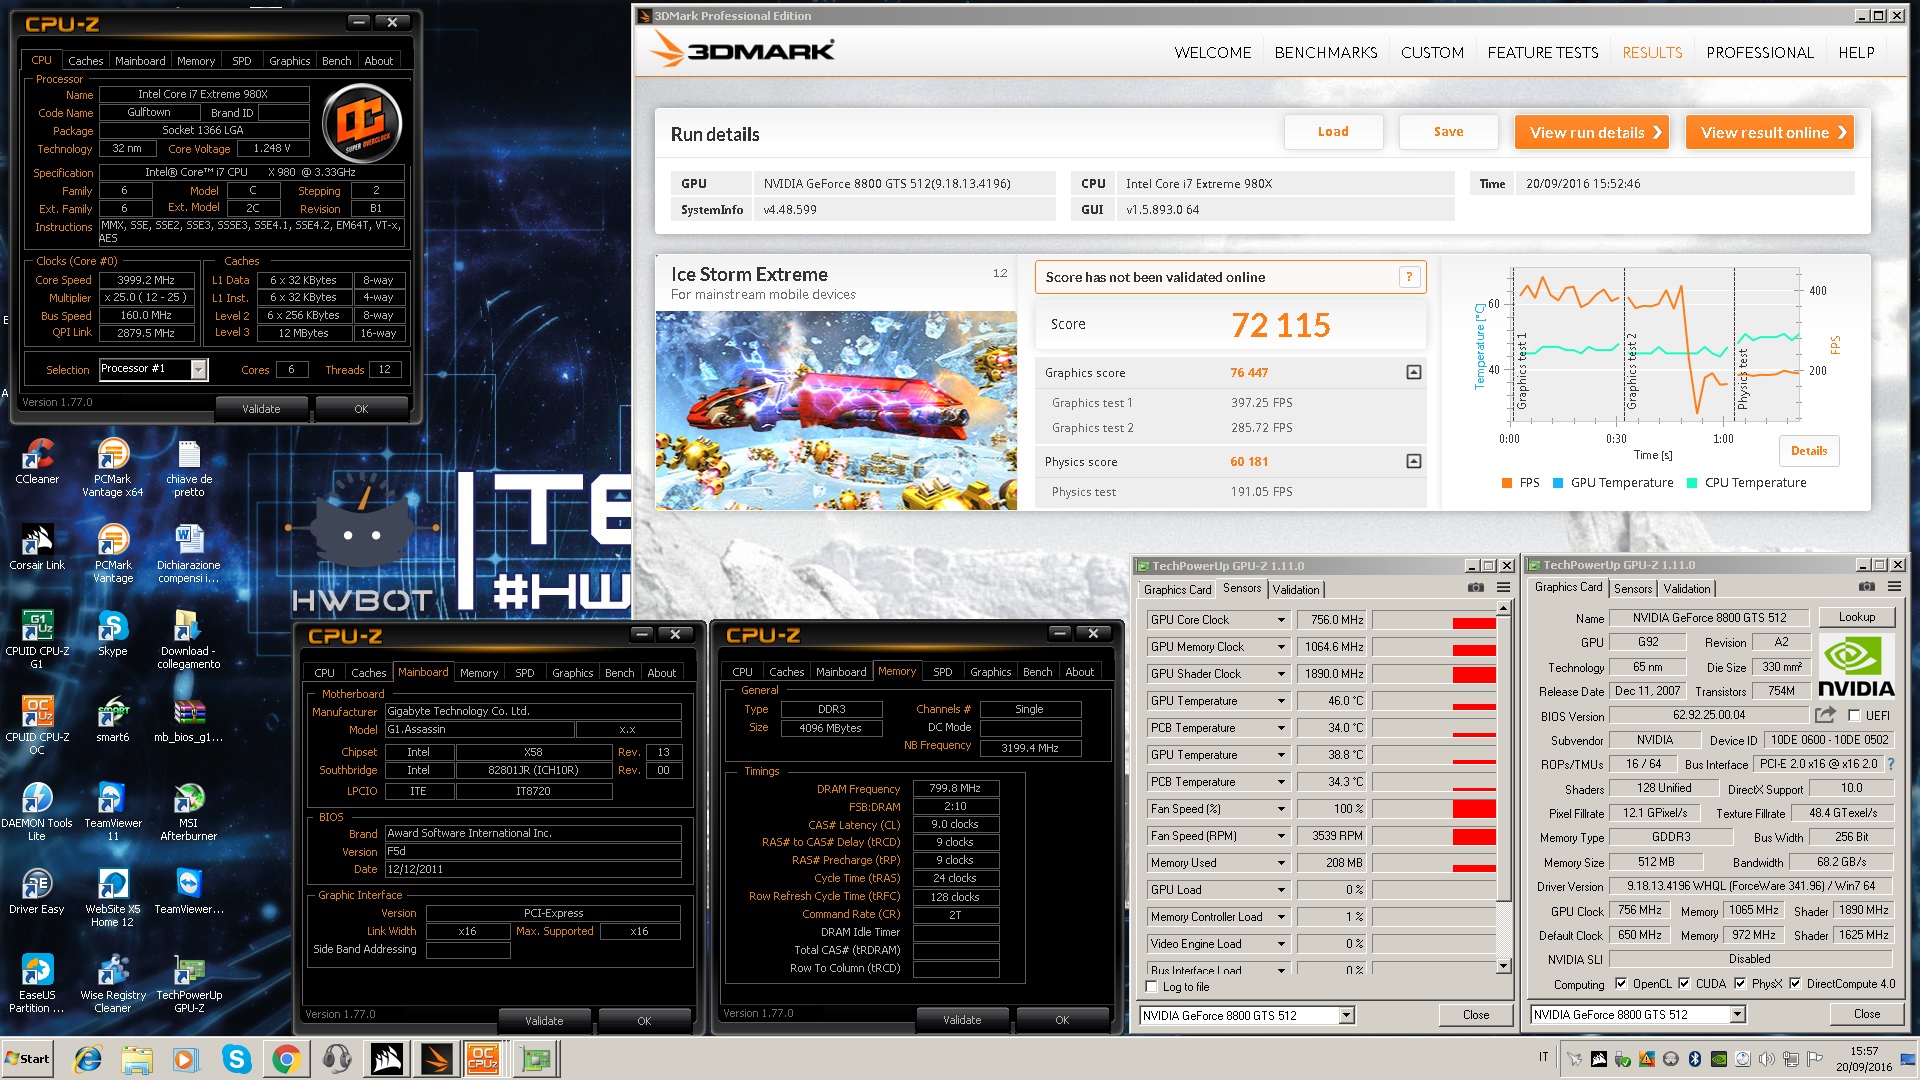Toggle the PhysX checkbox
The image size is (1920, 1080).
[x=1740, y=984]
